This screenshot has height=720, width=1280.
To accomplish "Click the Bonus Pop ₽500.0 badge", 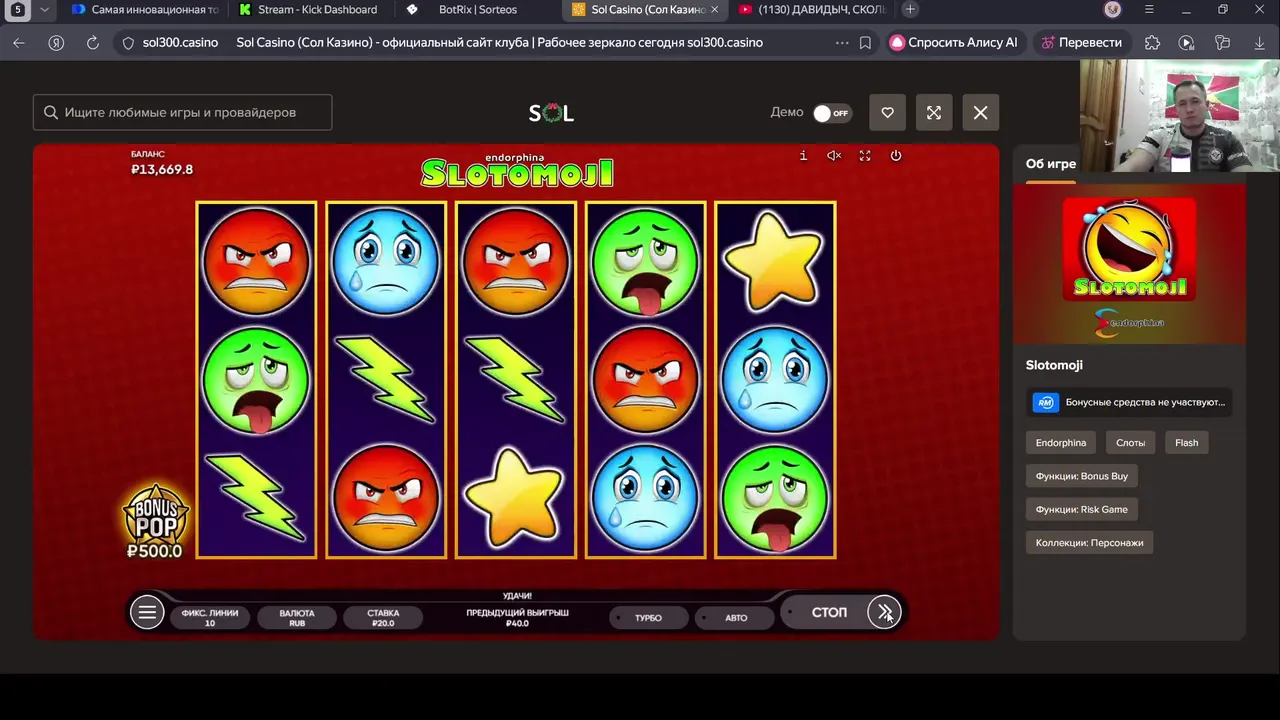I will (155, 521).
